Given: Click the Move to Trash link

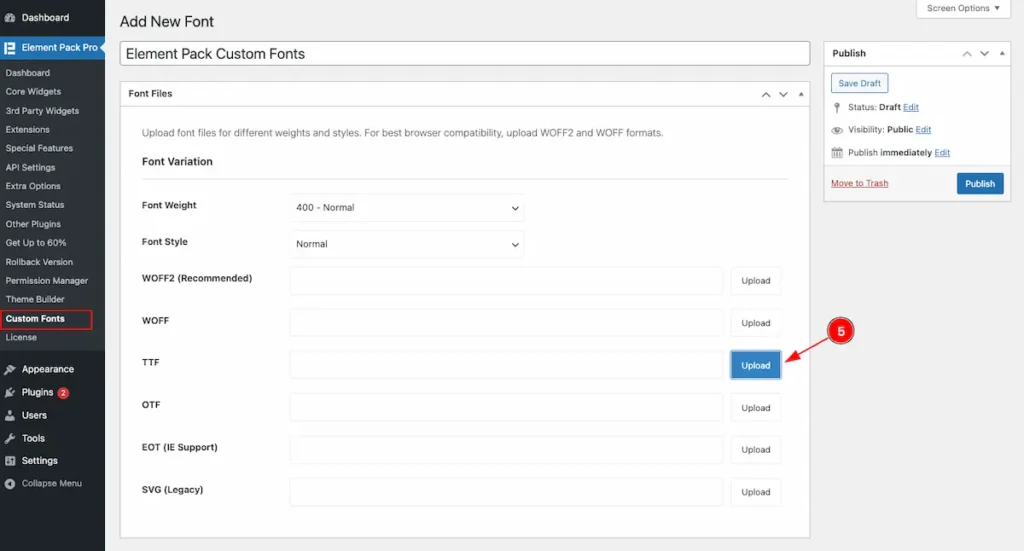Looking at the screenshot, I should click(859, 183).
